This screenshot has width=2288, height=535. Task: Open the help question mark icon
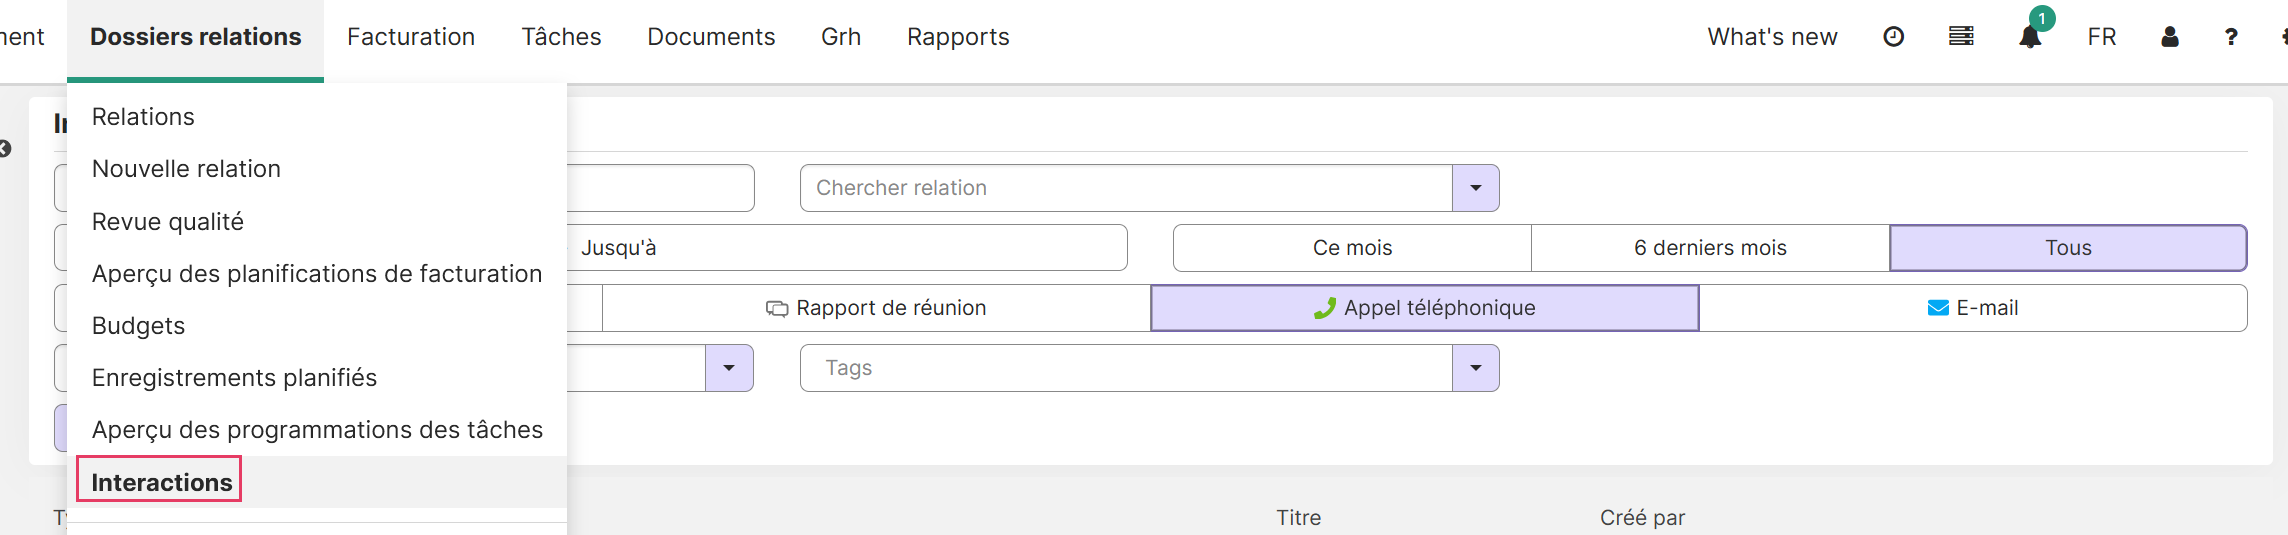(x=2231, y=37)
